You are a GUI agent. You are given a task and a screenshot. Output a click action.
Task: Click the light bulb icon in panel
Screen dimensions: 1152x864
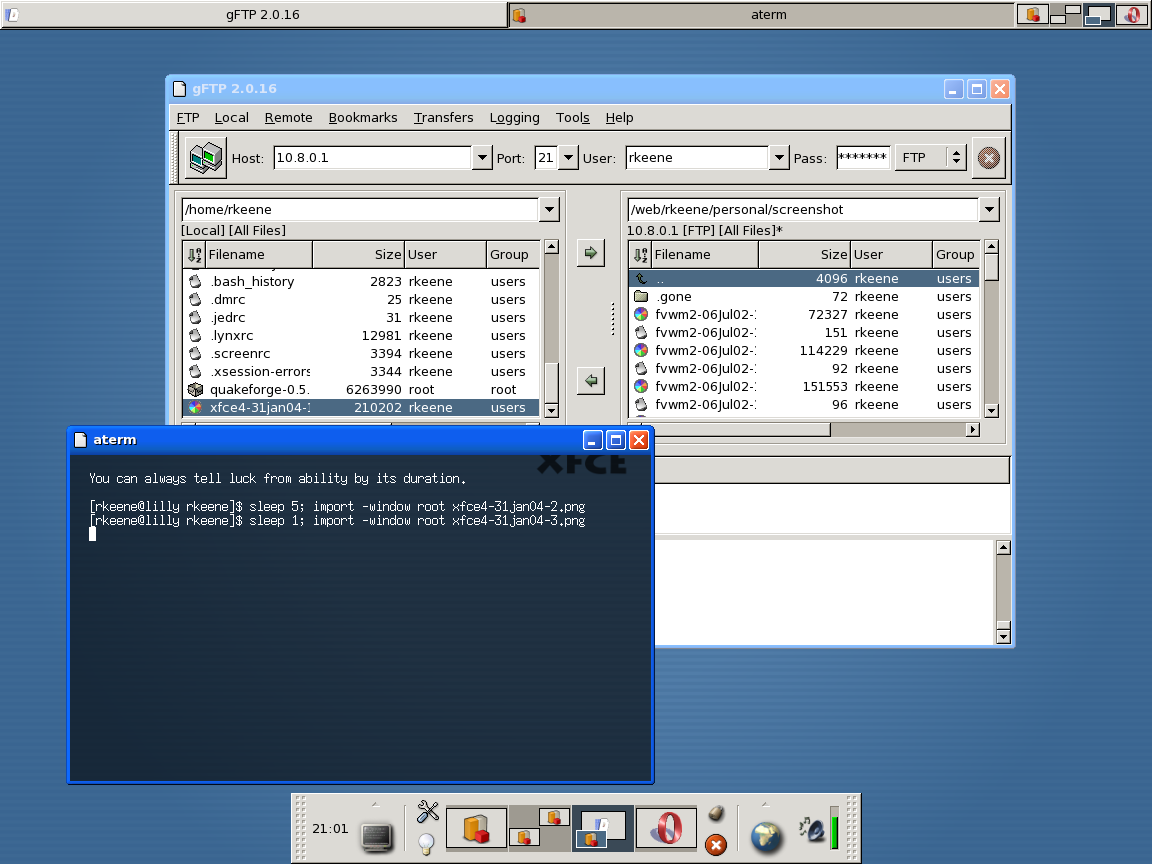tap(426, 844)
